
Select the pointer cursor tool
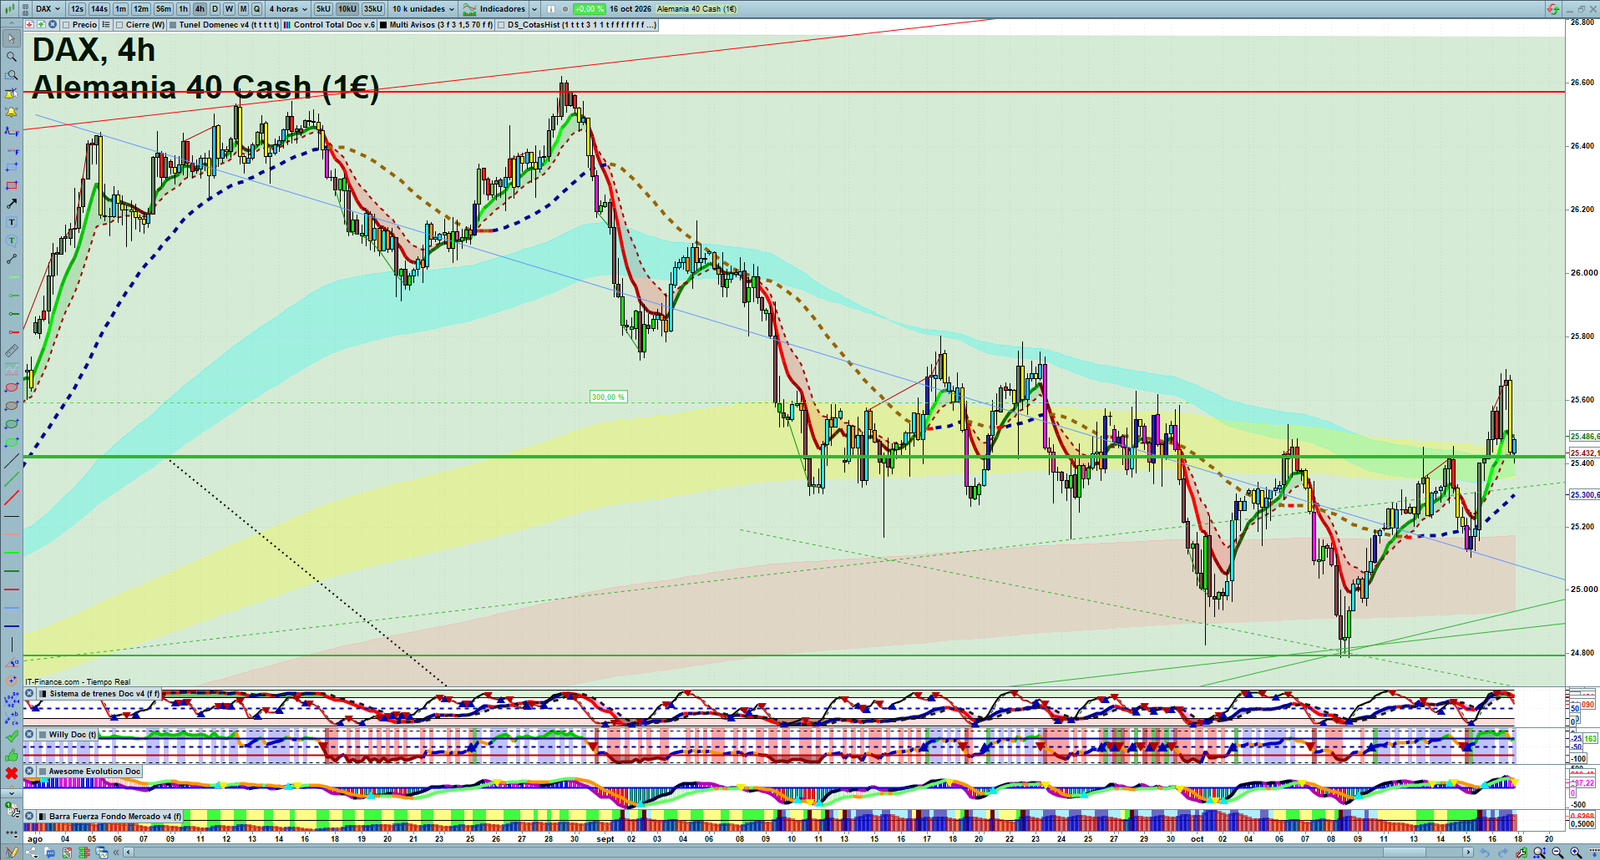click(x=12, y=39)
